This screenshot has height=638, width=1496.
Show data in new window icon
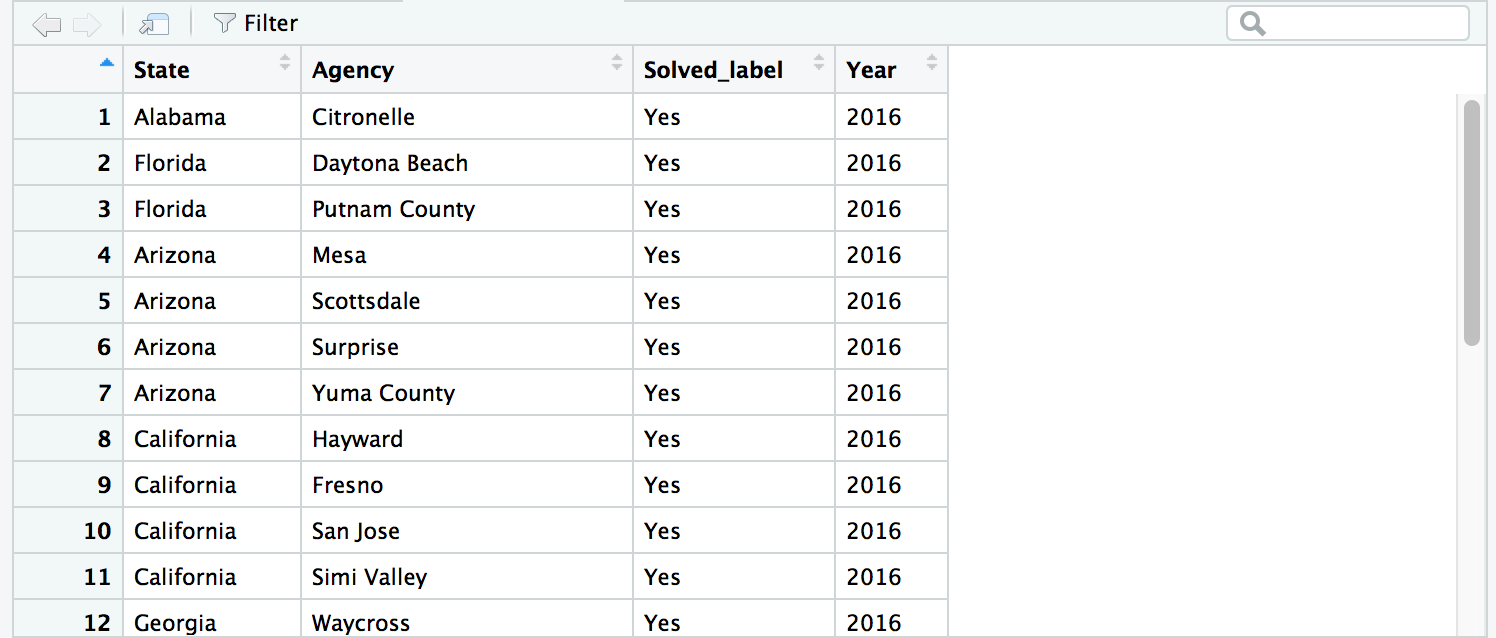pos(154,24)
